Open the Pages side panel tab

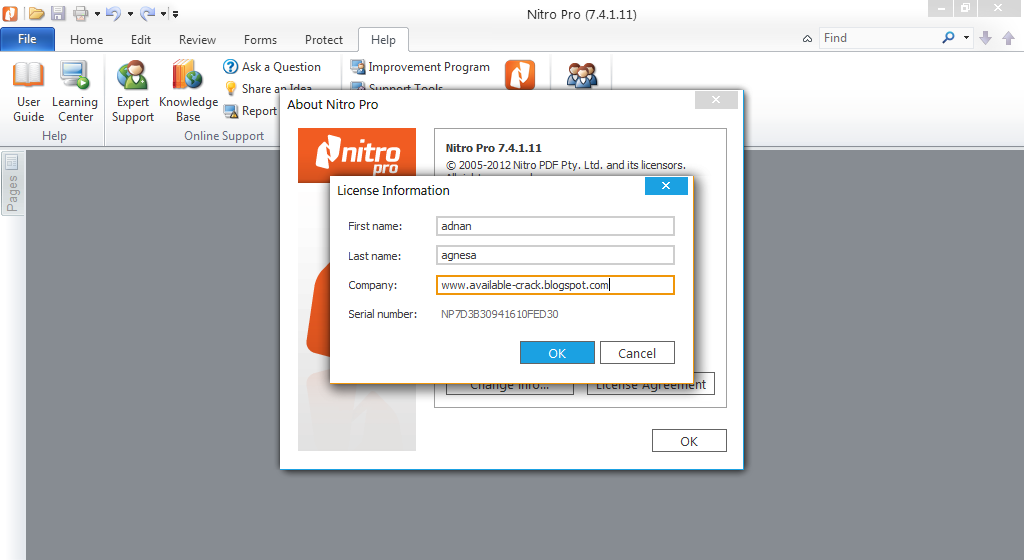12,184
